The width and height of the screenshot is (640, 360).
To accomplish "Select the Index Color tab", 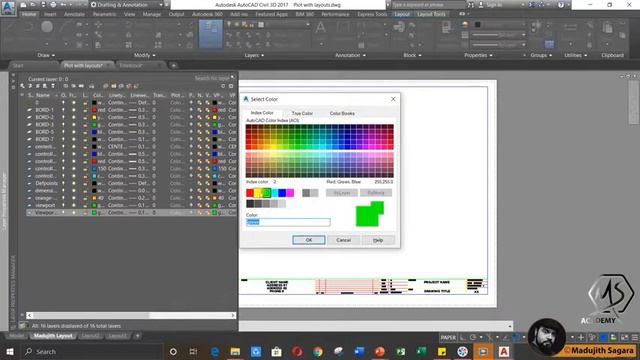I will click(262, 113).
